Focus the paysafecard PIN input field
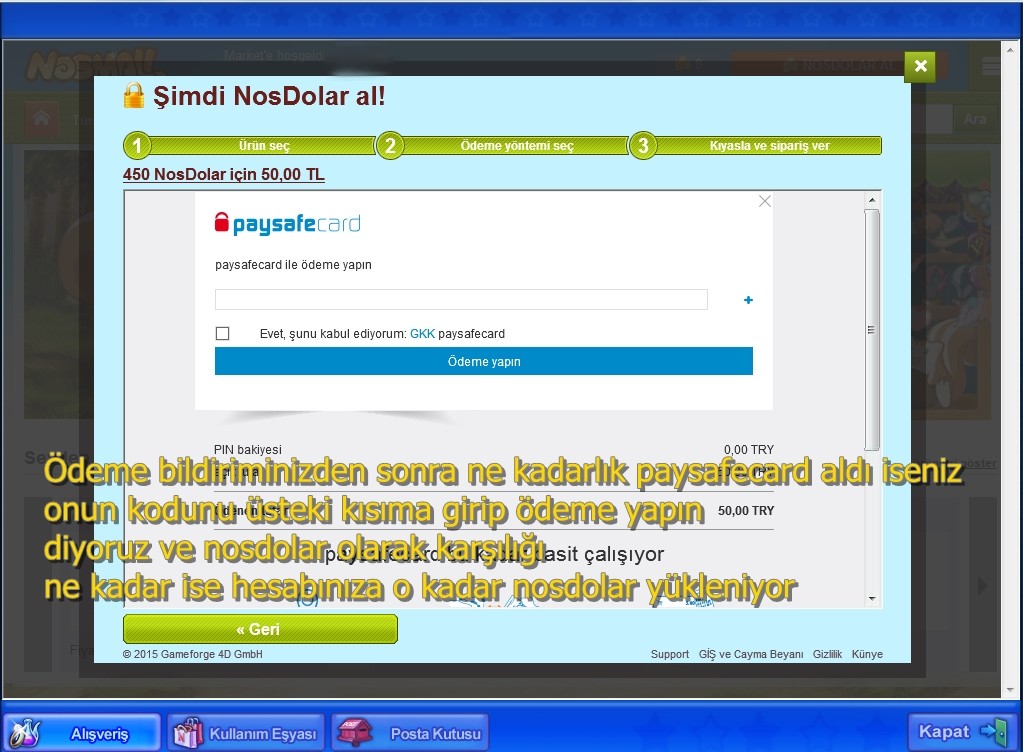Screen dimensions: 1023x752 tap(461, 299)
